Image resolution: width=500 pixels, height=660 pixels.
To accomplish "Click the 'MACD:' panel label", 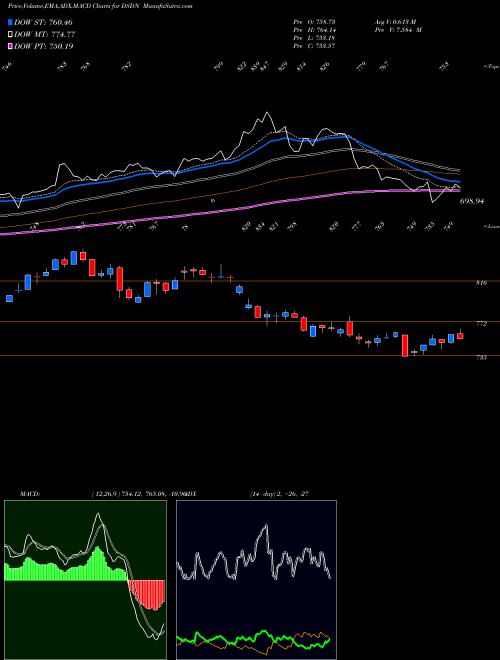I will (x=29, y=494).
